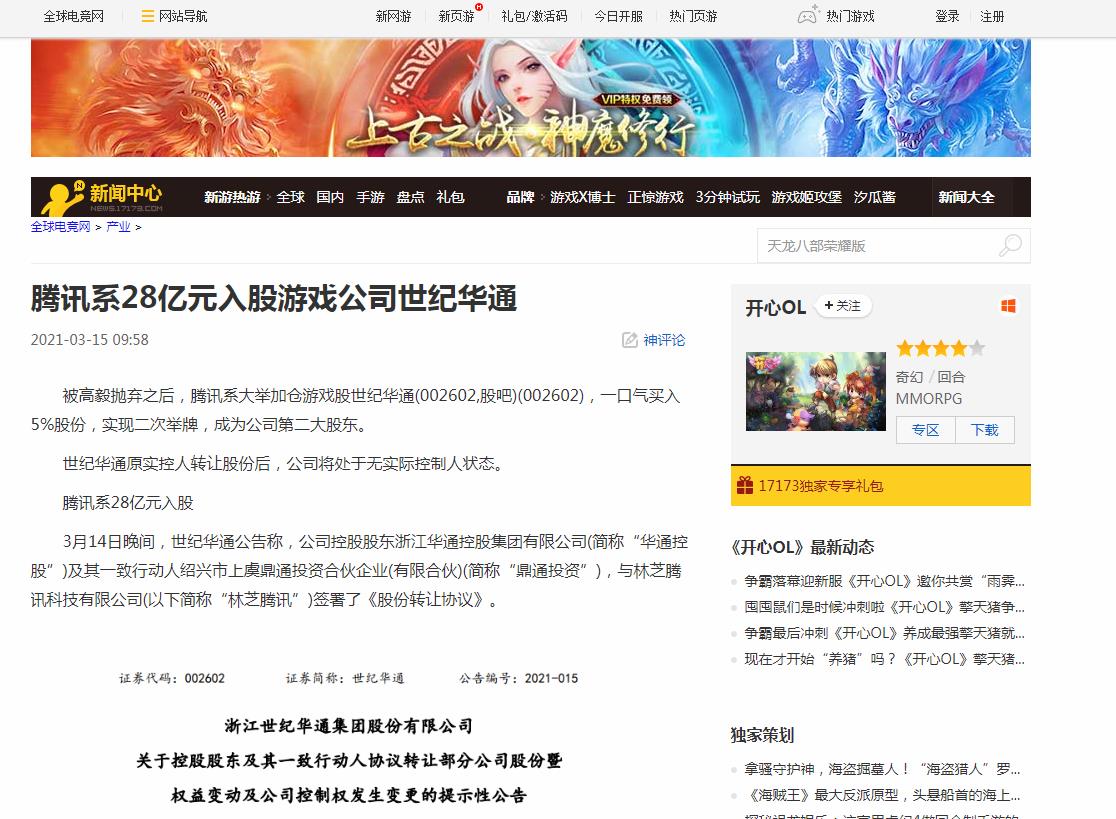Click the 下载 button

(x=985, y=430)
